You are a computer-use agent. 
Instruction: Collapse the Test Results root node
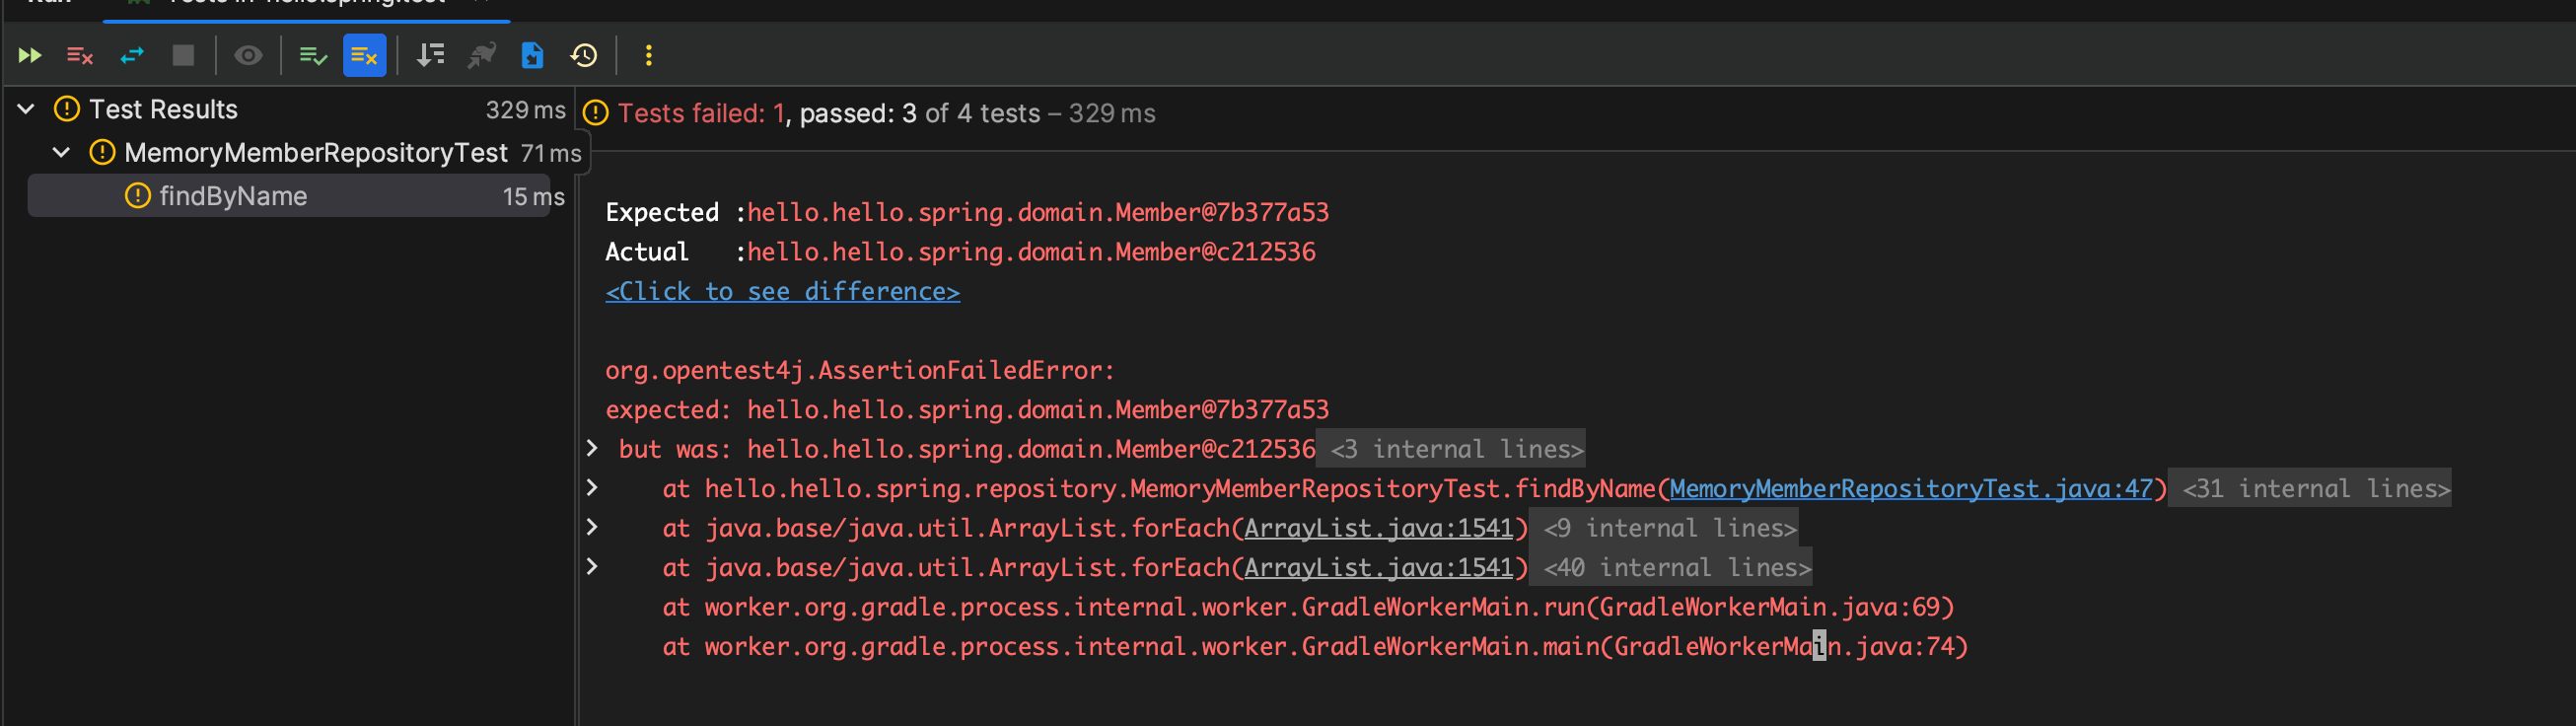coord(27,109)
